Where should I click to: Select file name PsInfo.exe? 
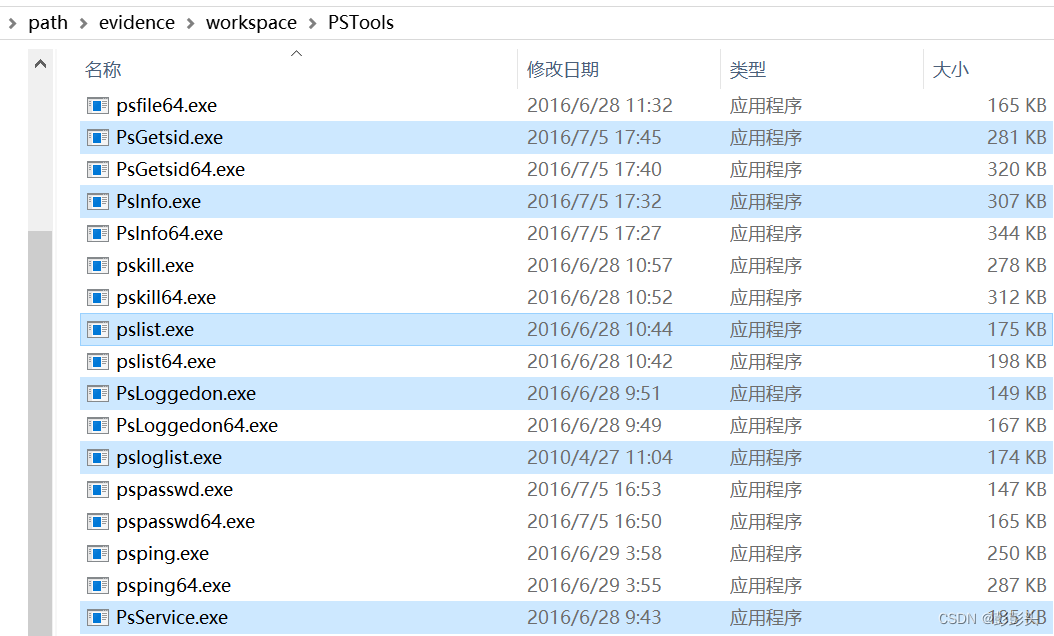click(x=159, y=202)
